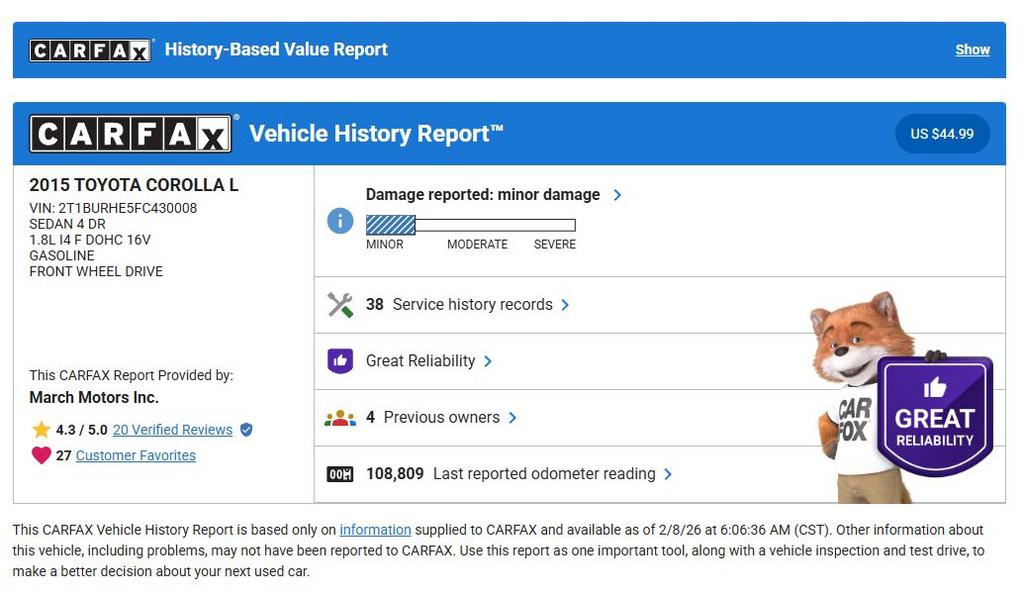This screenshot has height=597, width=1024.
Task: Click the wrench and screwdriver service icon
Action: tap(340, 305)
